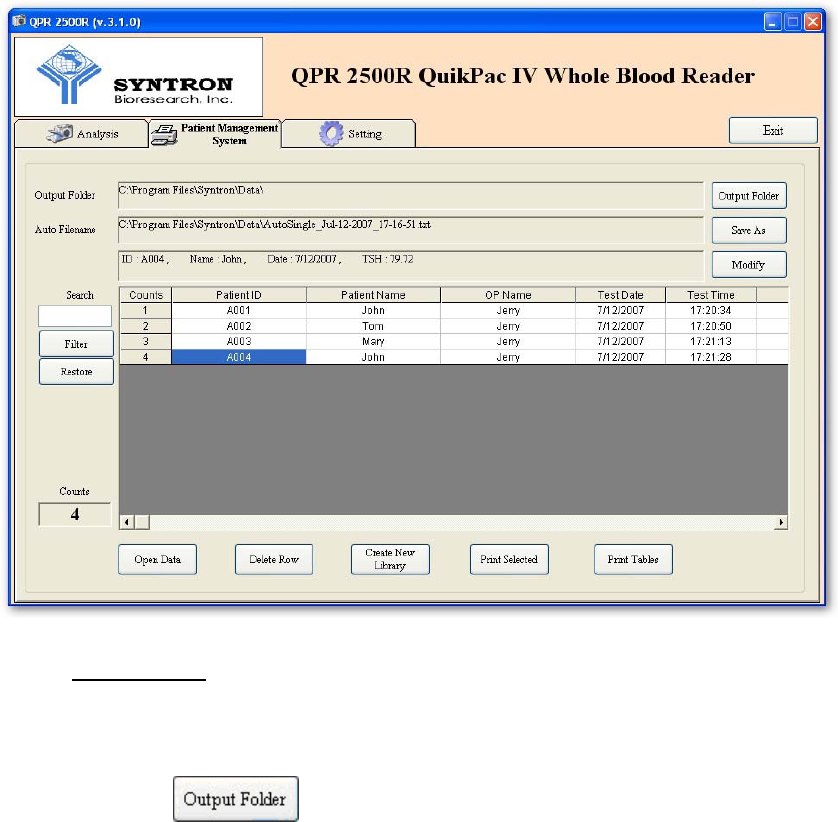Click the Print Tables button
The image size is (838, 822).
pyautogui.click(x=633, y=560)
